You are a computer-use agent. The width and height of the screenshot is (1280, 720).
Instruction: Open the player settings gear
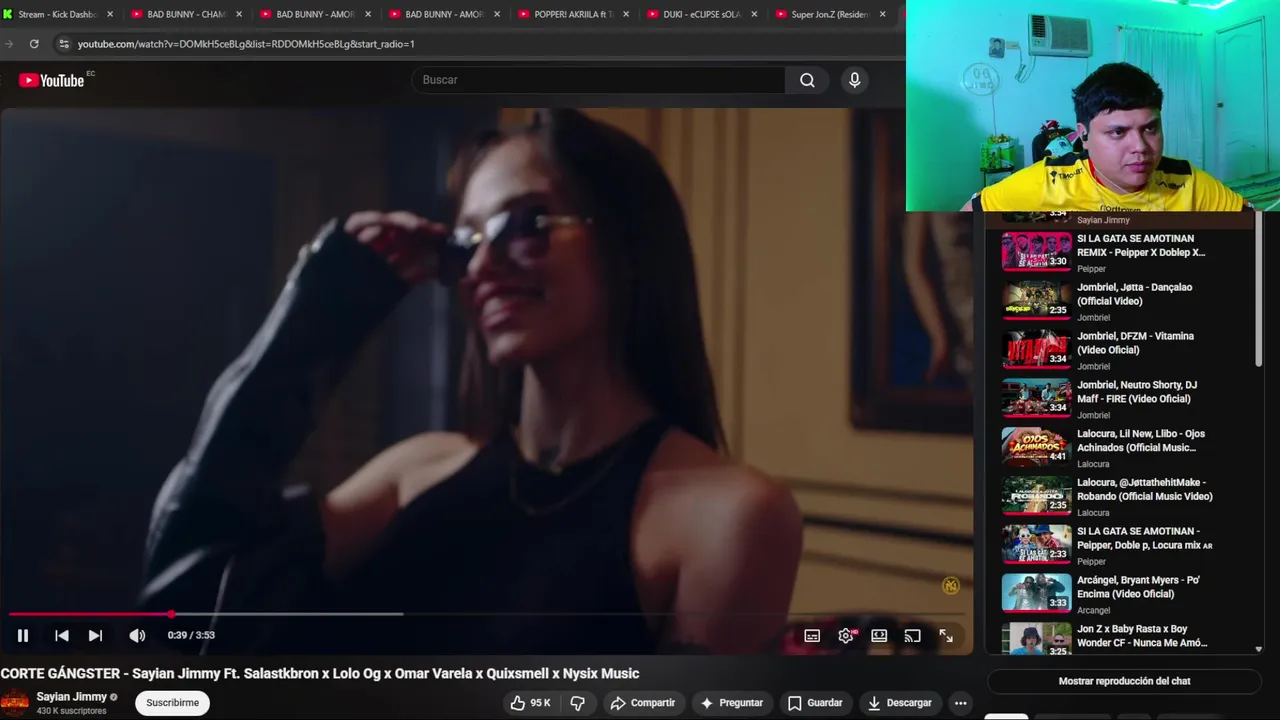coord(846,636)
